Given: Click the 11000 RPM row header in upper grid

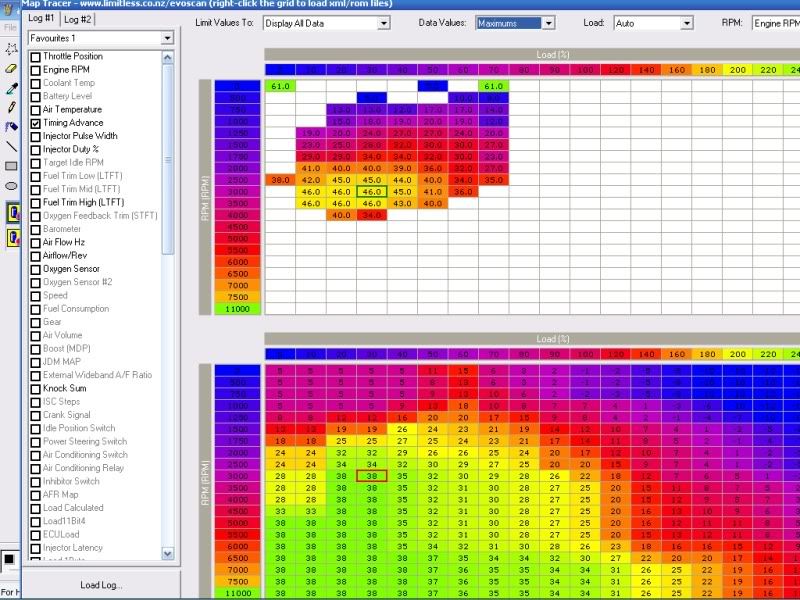Looking at the screenshot, I should (237, 309).
